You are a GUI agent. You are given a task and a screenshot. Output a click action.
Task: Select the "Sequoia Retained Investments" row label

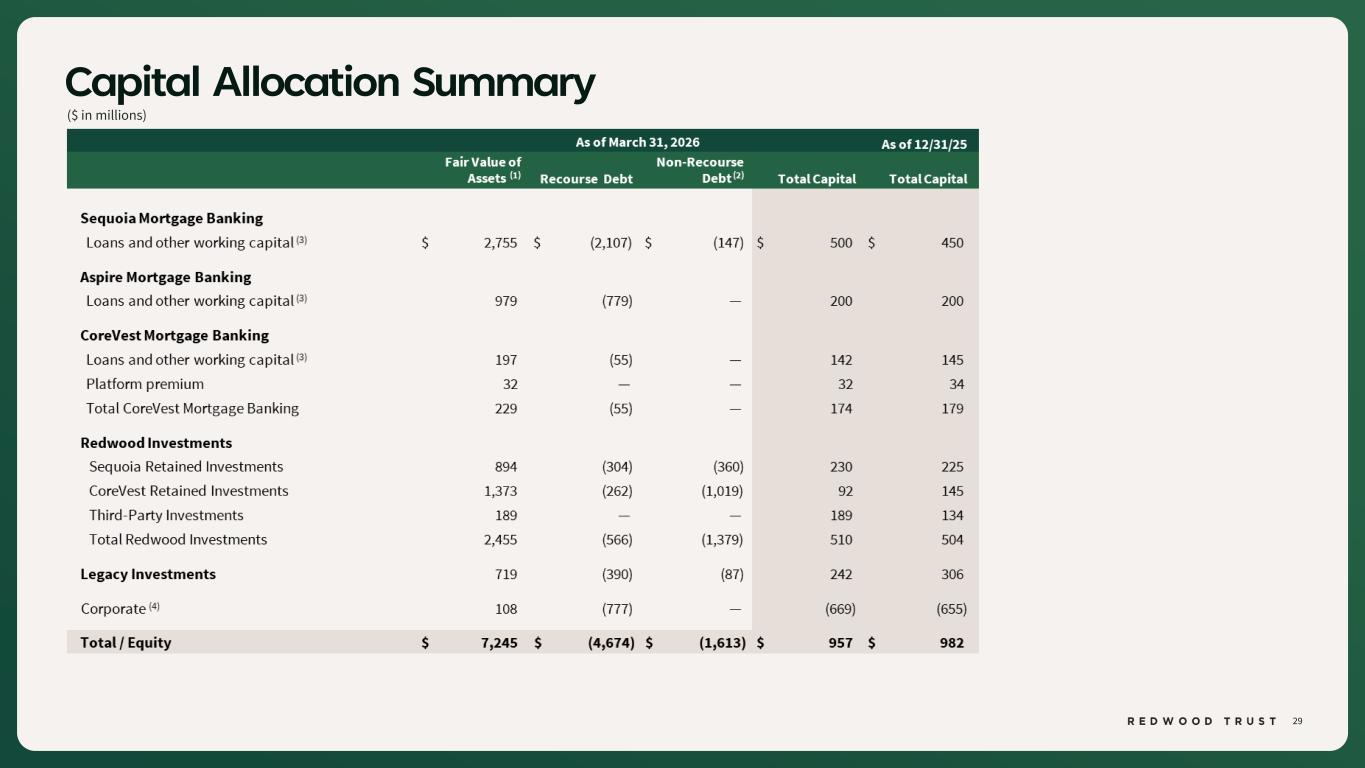coord(186,467)
